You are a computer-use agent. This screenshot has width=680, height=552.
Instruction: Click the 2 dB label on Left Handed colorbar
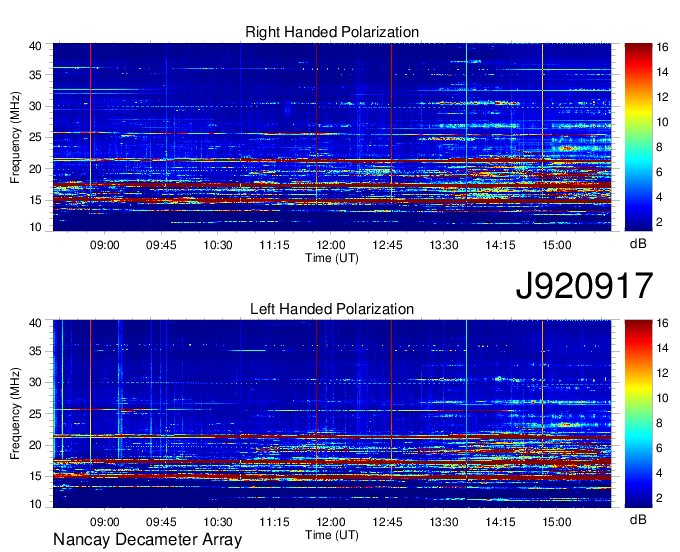click(x=659, y=498)
